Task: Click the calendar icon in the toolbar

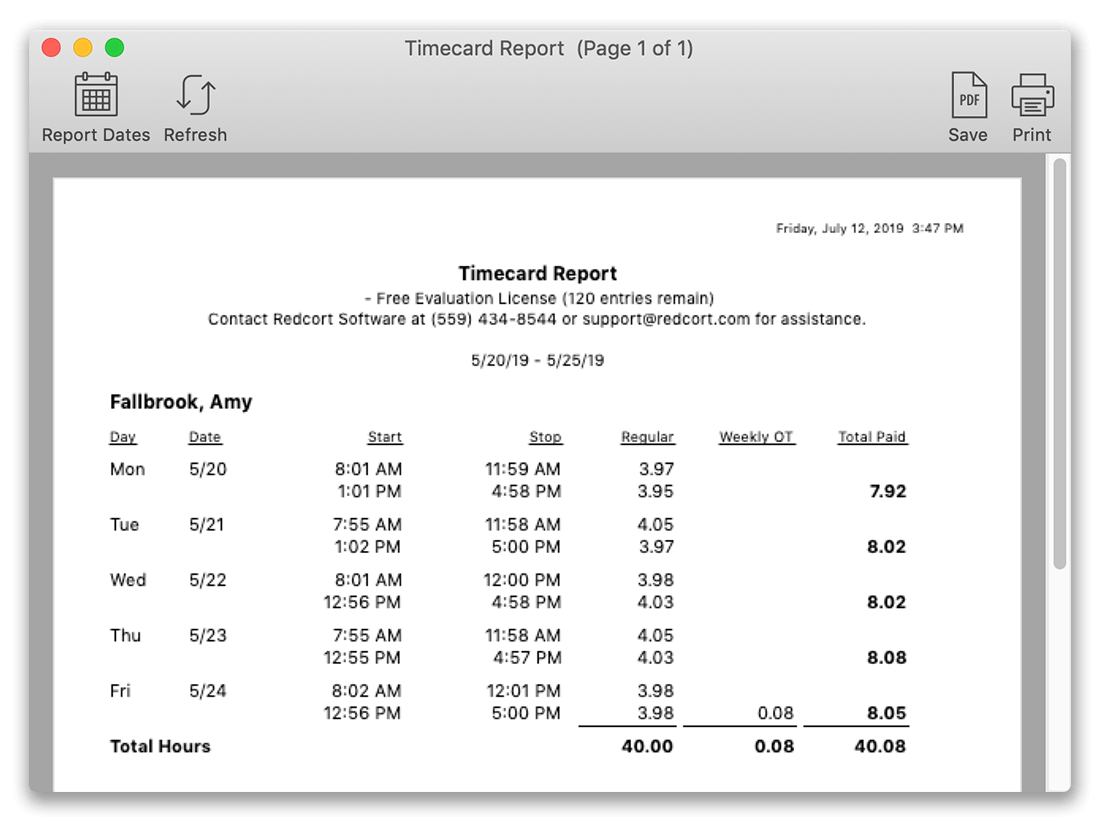Action: (96, 93)
